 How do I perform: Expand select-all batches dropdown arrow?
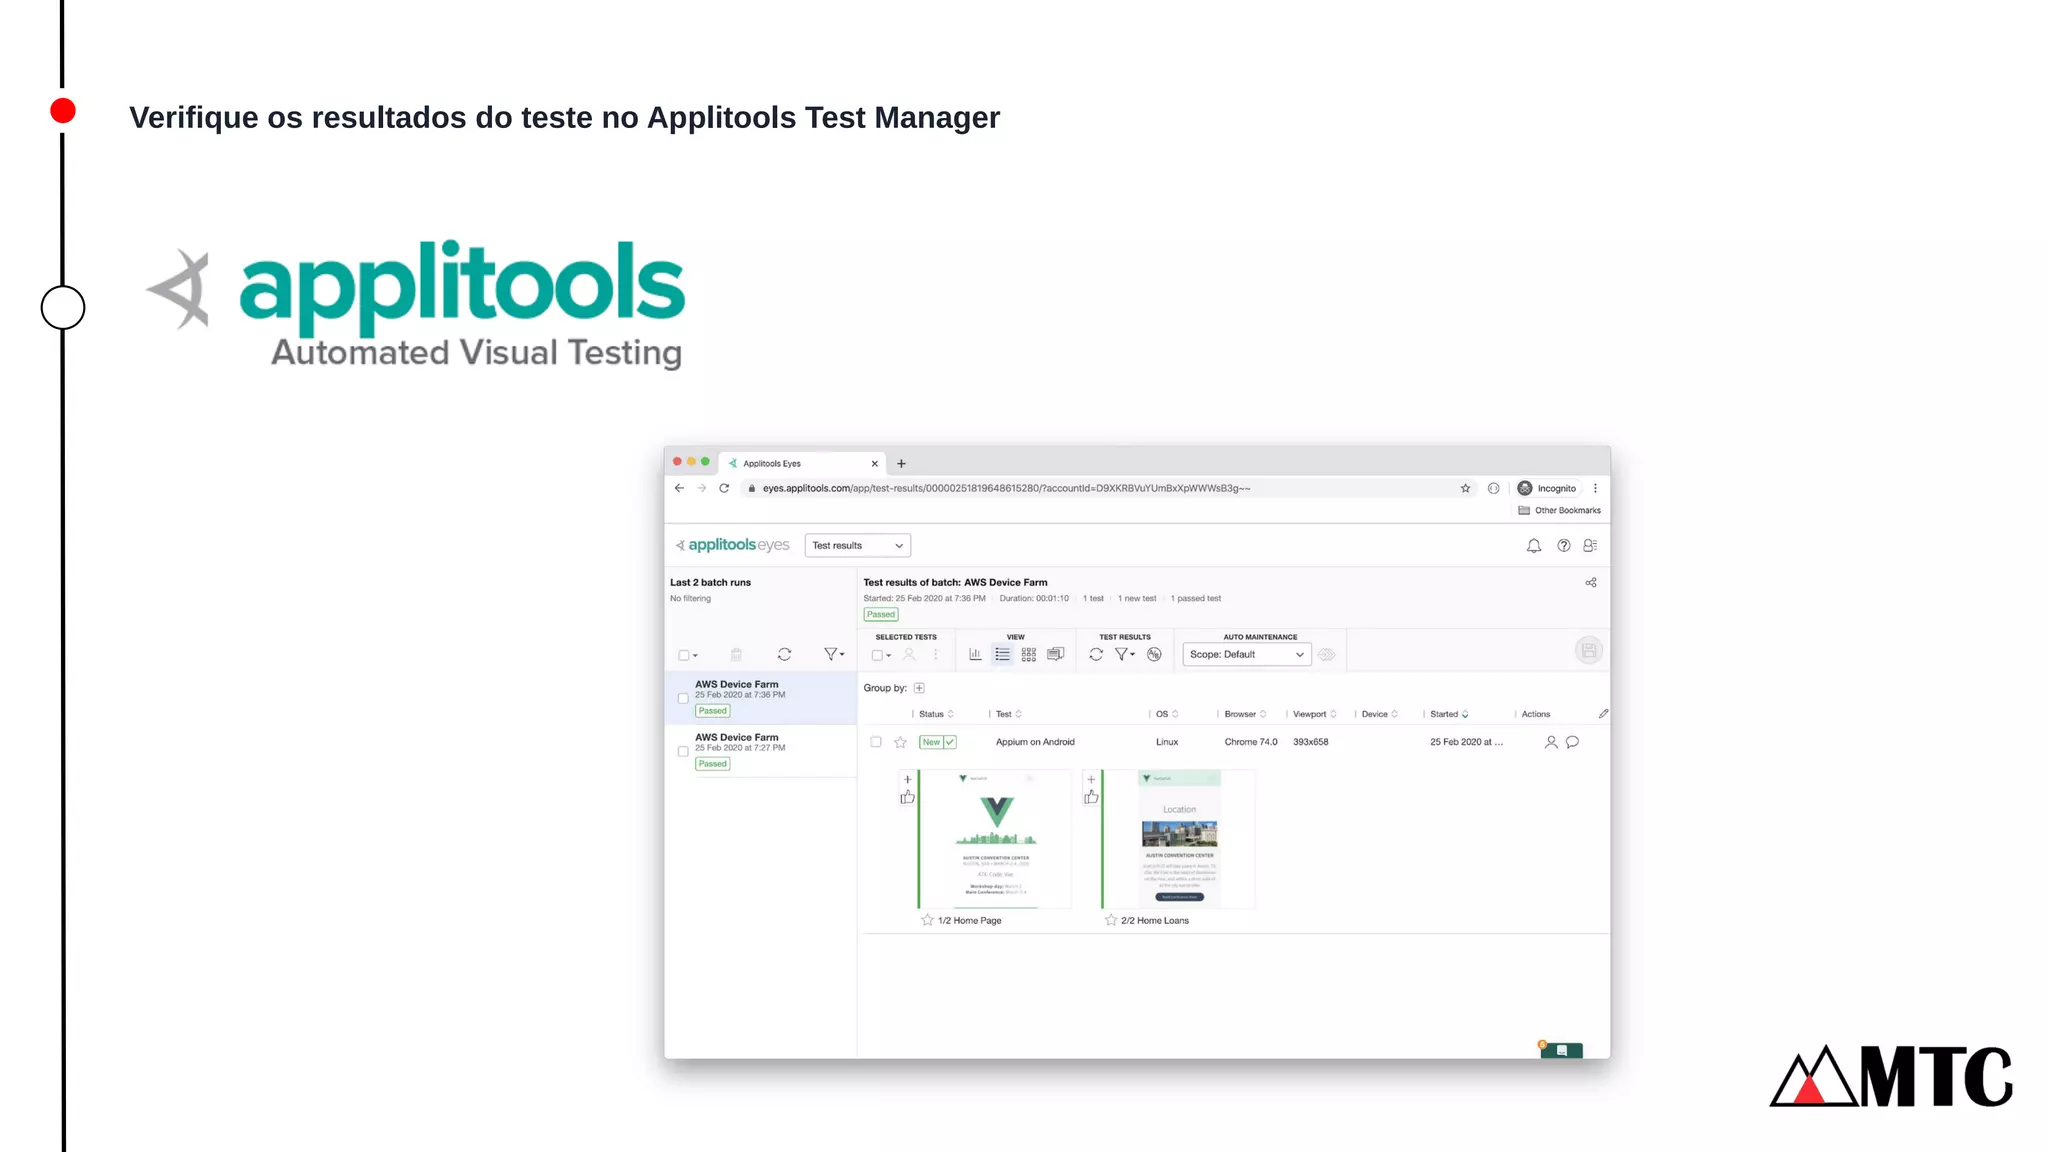695,656
